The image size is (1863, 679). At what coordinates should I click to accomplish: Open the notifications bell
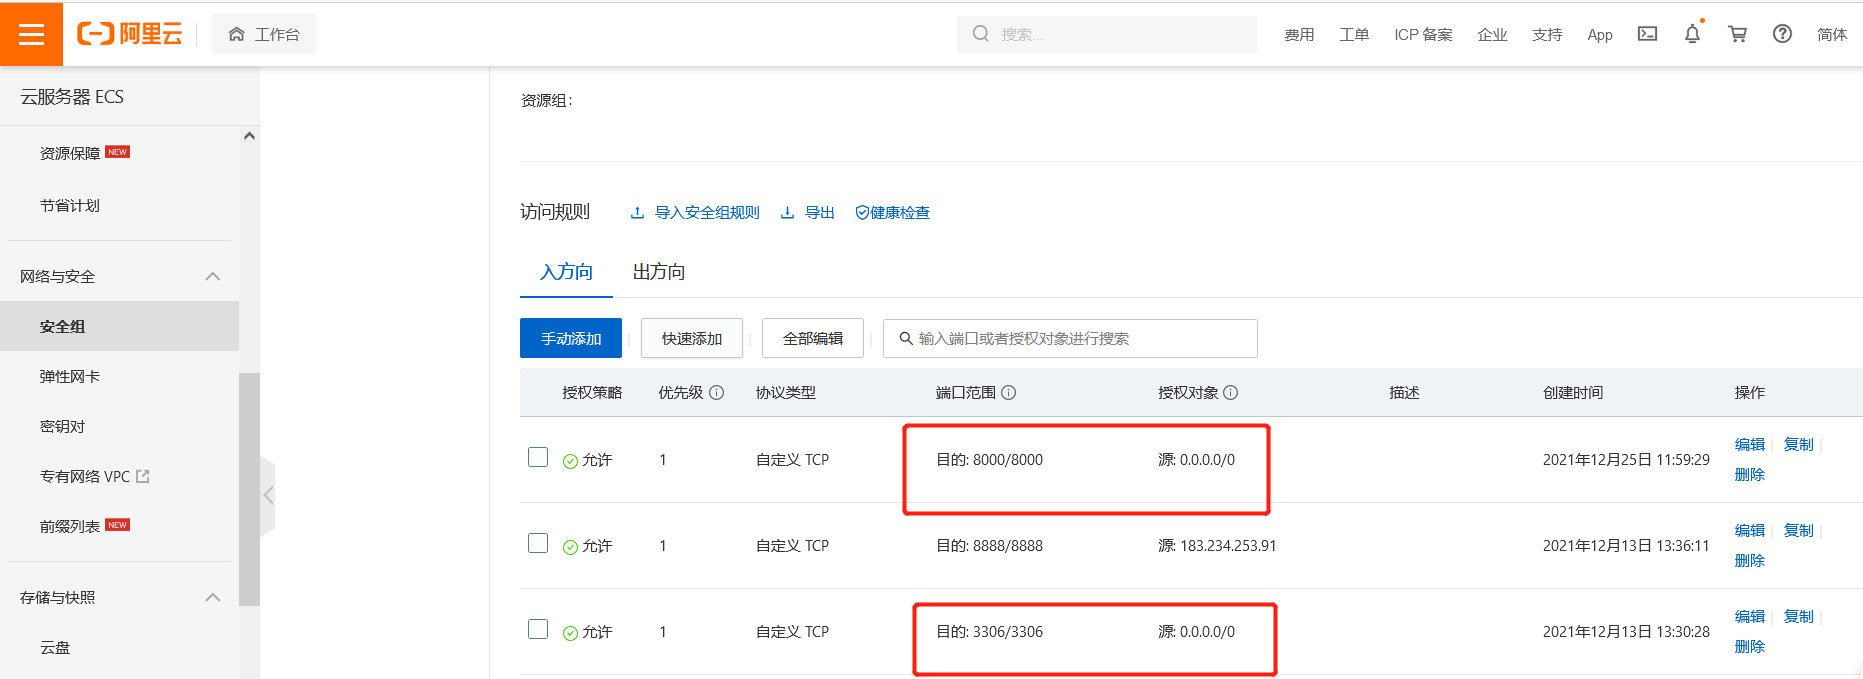(x=1692, y=34)
